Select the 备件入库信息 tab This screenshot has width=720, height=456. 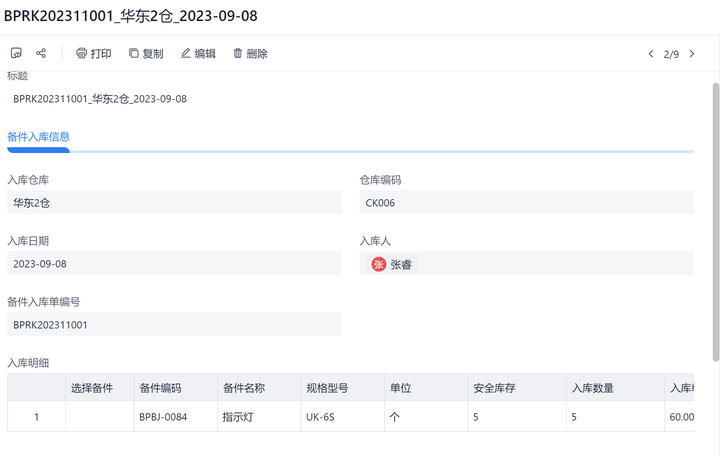click(38, 137)
